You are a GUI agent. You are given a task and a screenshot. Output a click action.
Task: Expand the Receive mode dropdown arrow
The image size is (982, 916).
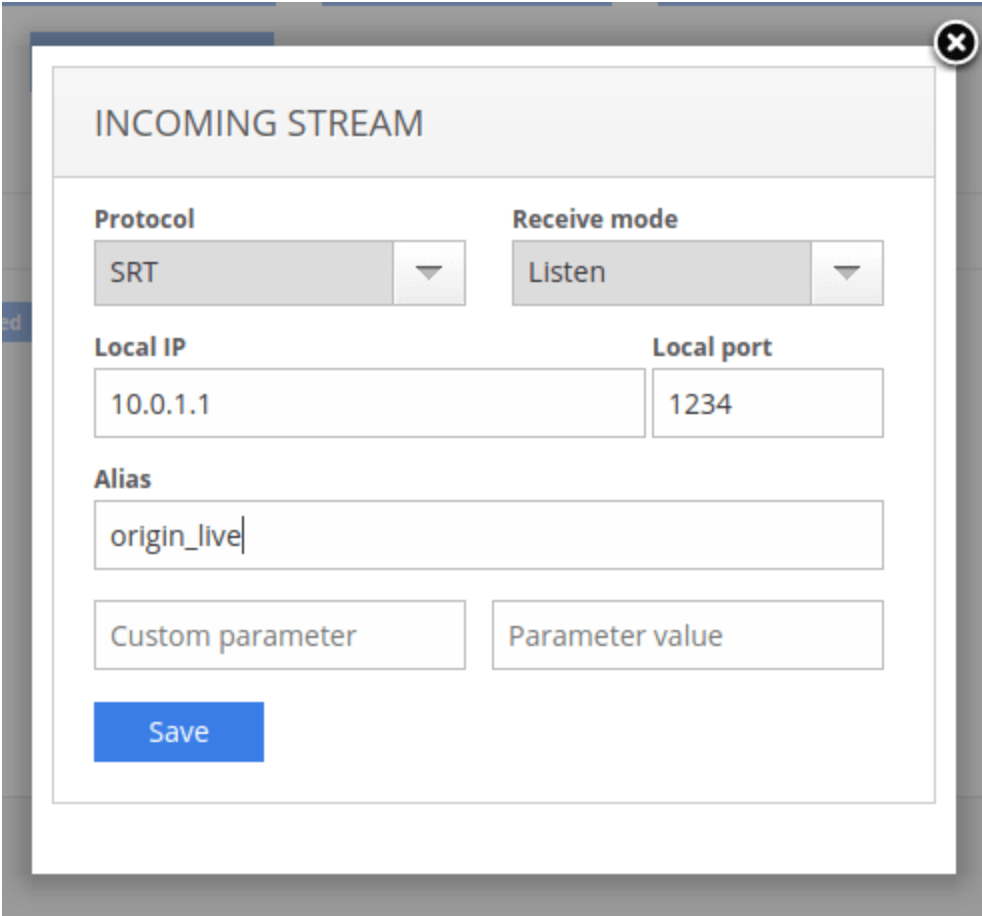coord(846,272)
